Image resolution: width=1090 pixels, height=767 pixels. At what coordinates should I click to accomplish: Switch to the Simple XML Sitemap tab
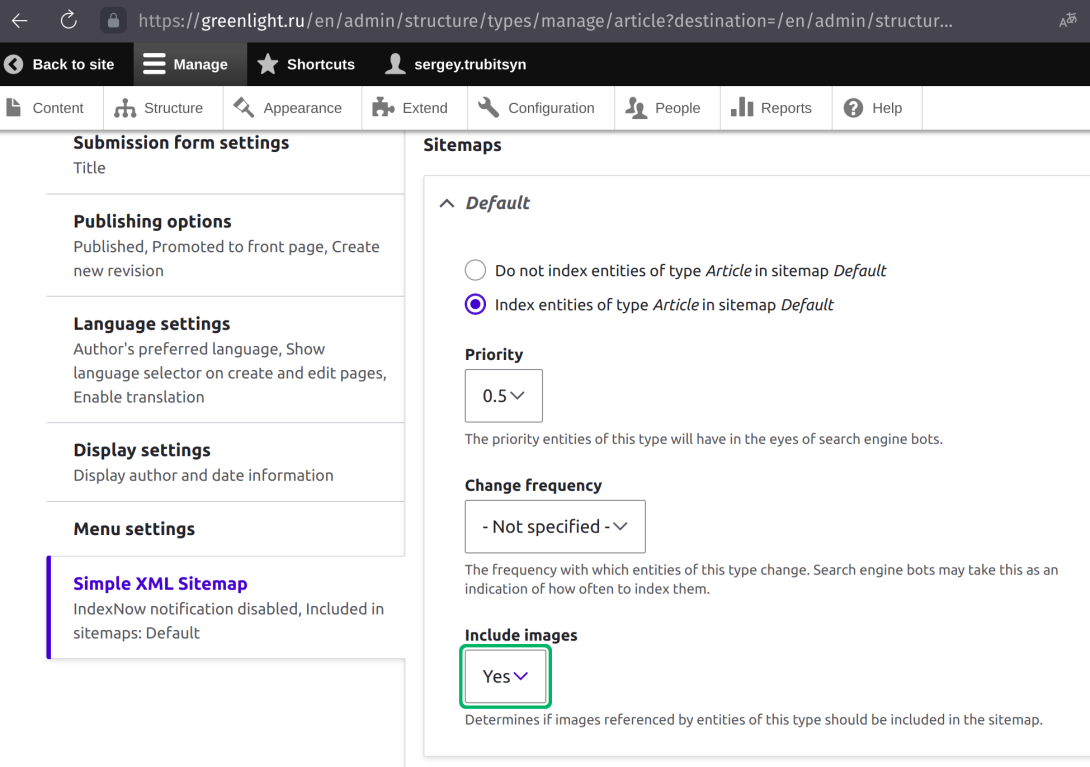point(160,583)
